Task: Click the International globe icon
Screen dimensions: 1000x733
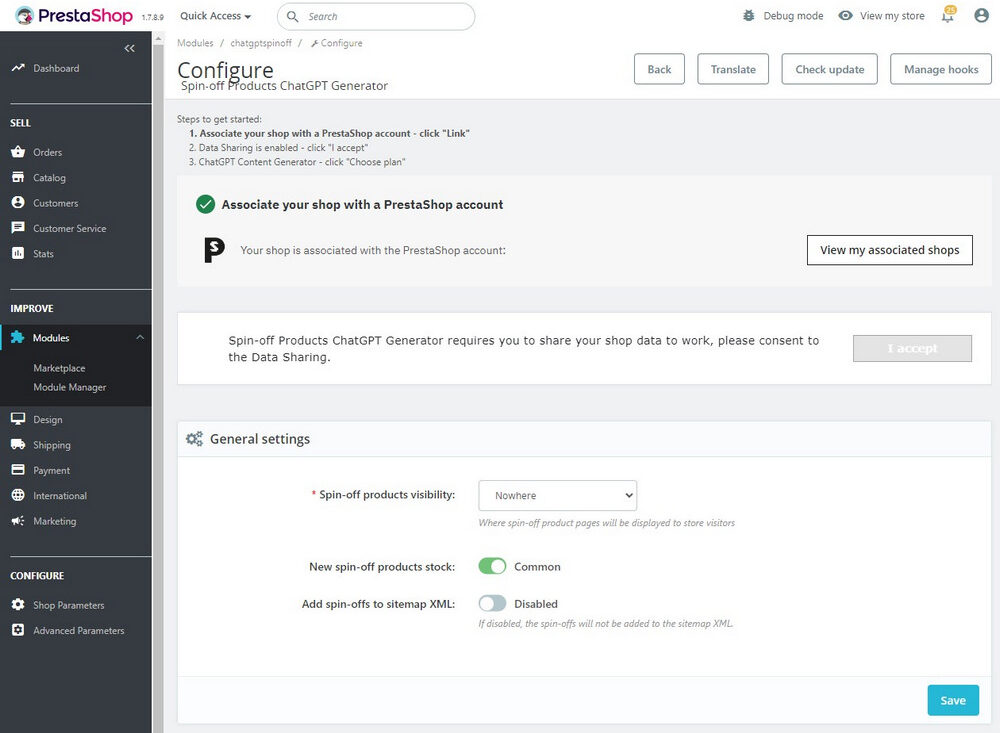Action: click(x=18, y=495)
